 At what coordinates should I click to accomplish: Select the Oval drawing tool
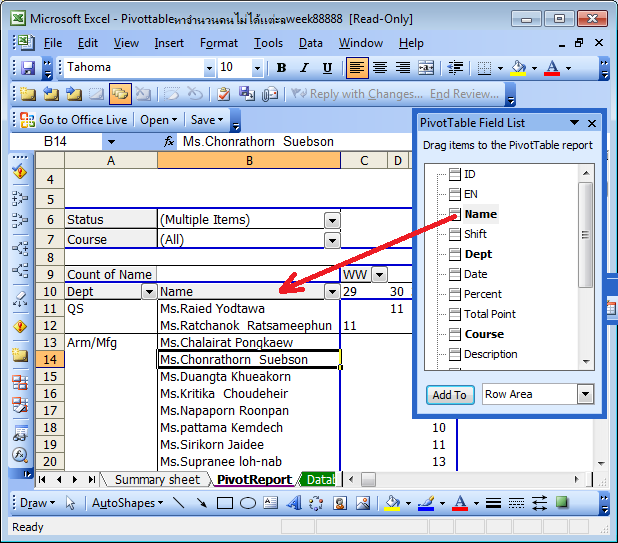[x=246, y=503]
